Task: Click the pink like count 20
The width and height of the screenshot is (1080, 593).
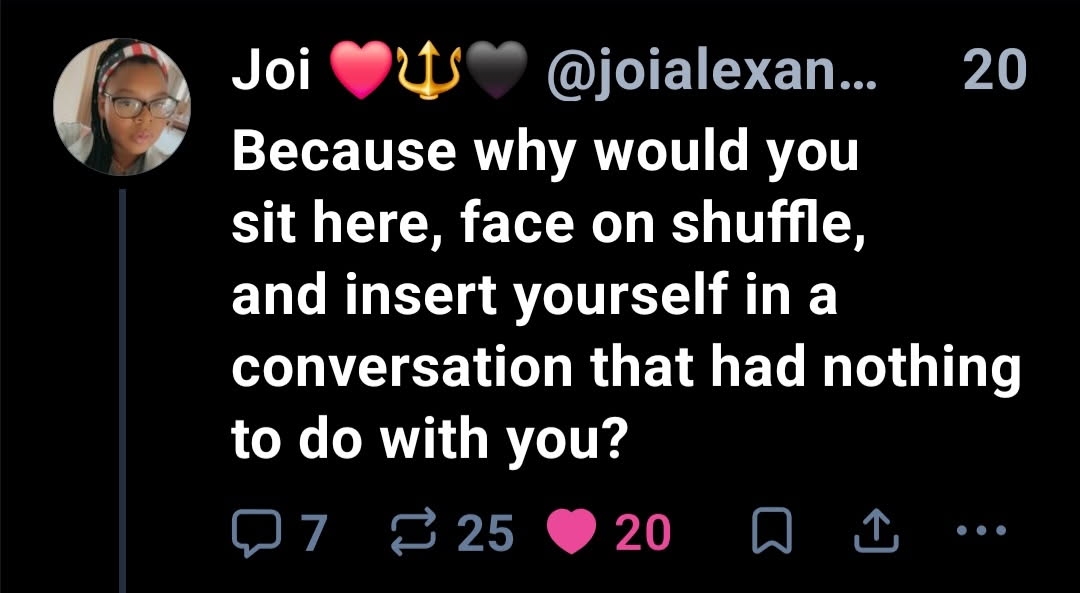Action: click(x=642, y=534)
